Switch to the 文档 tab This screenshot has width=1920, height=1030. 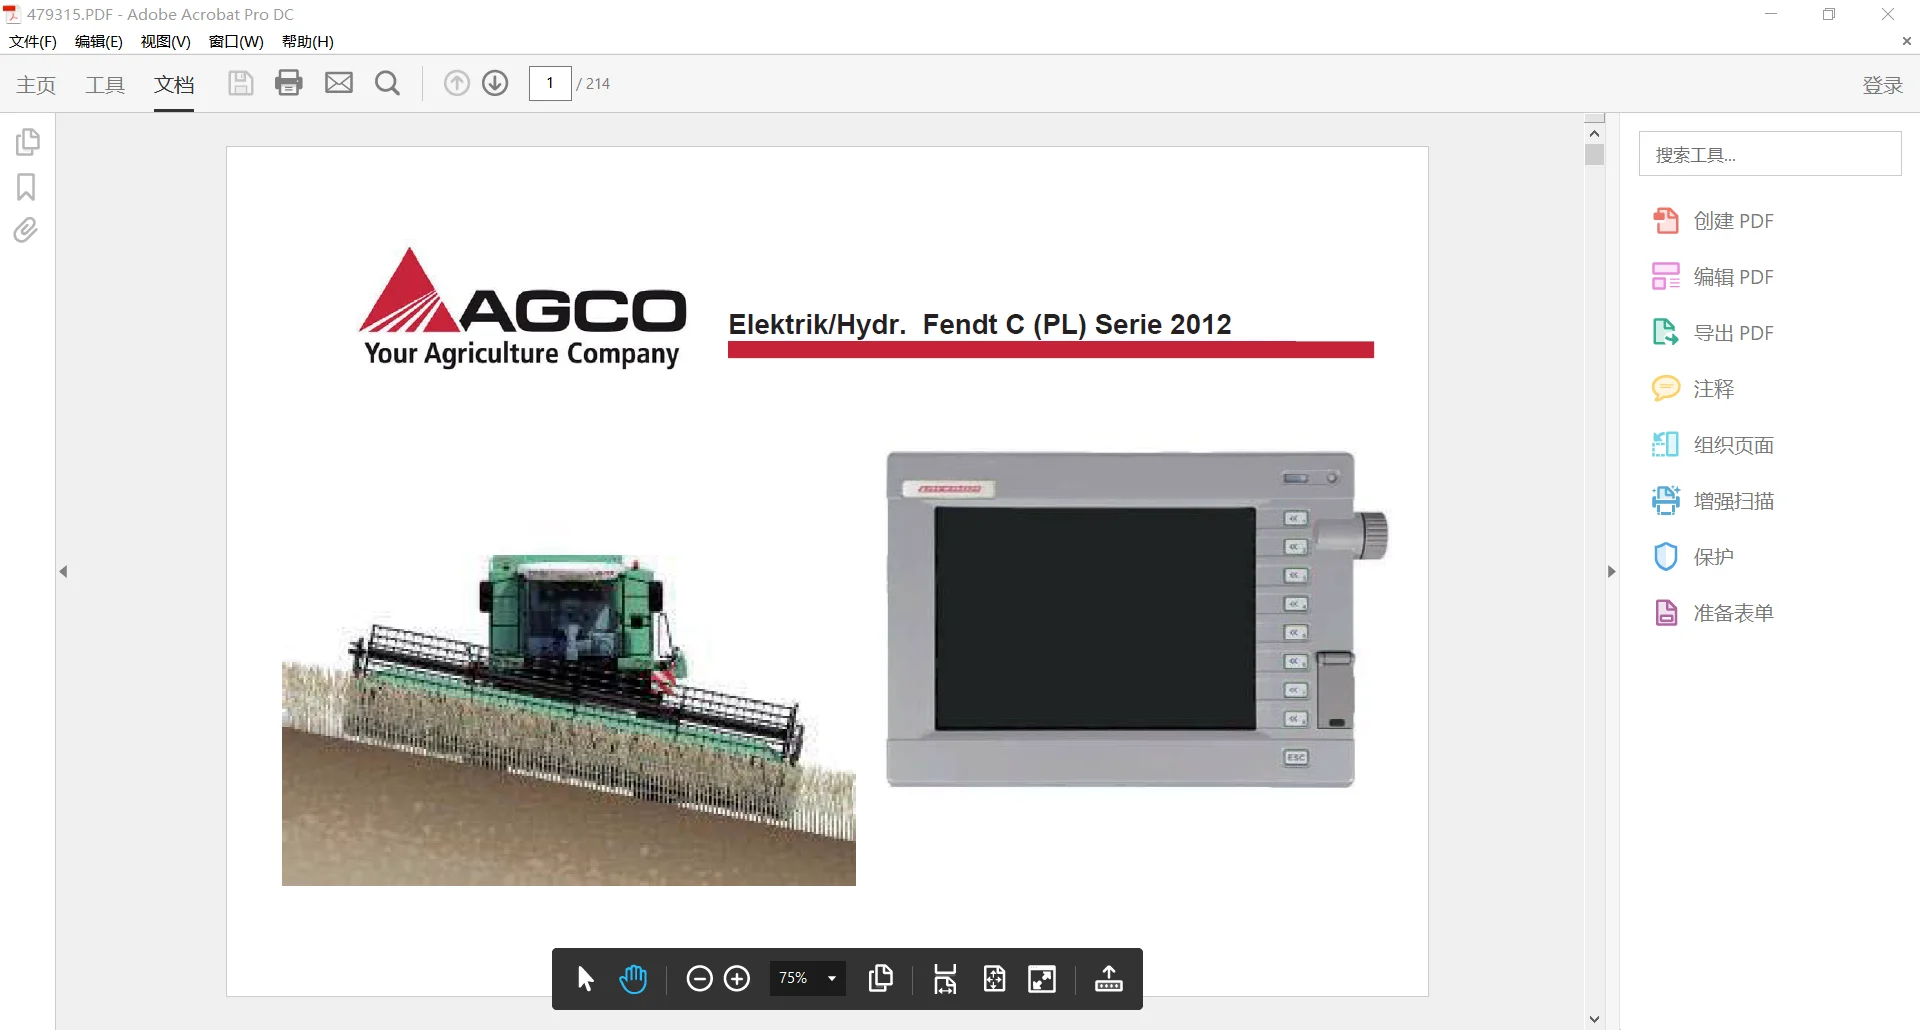click(174, 85)
